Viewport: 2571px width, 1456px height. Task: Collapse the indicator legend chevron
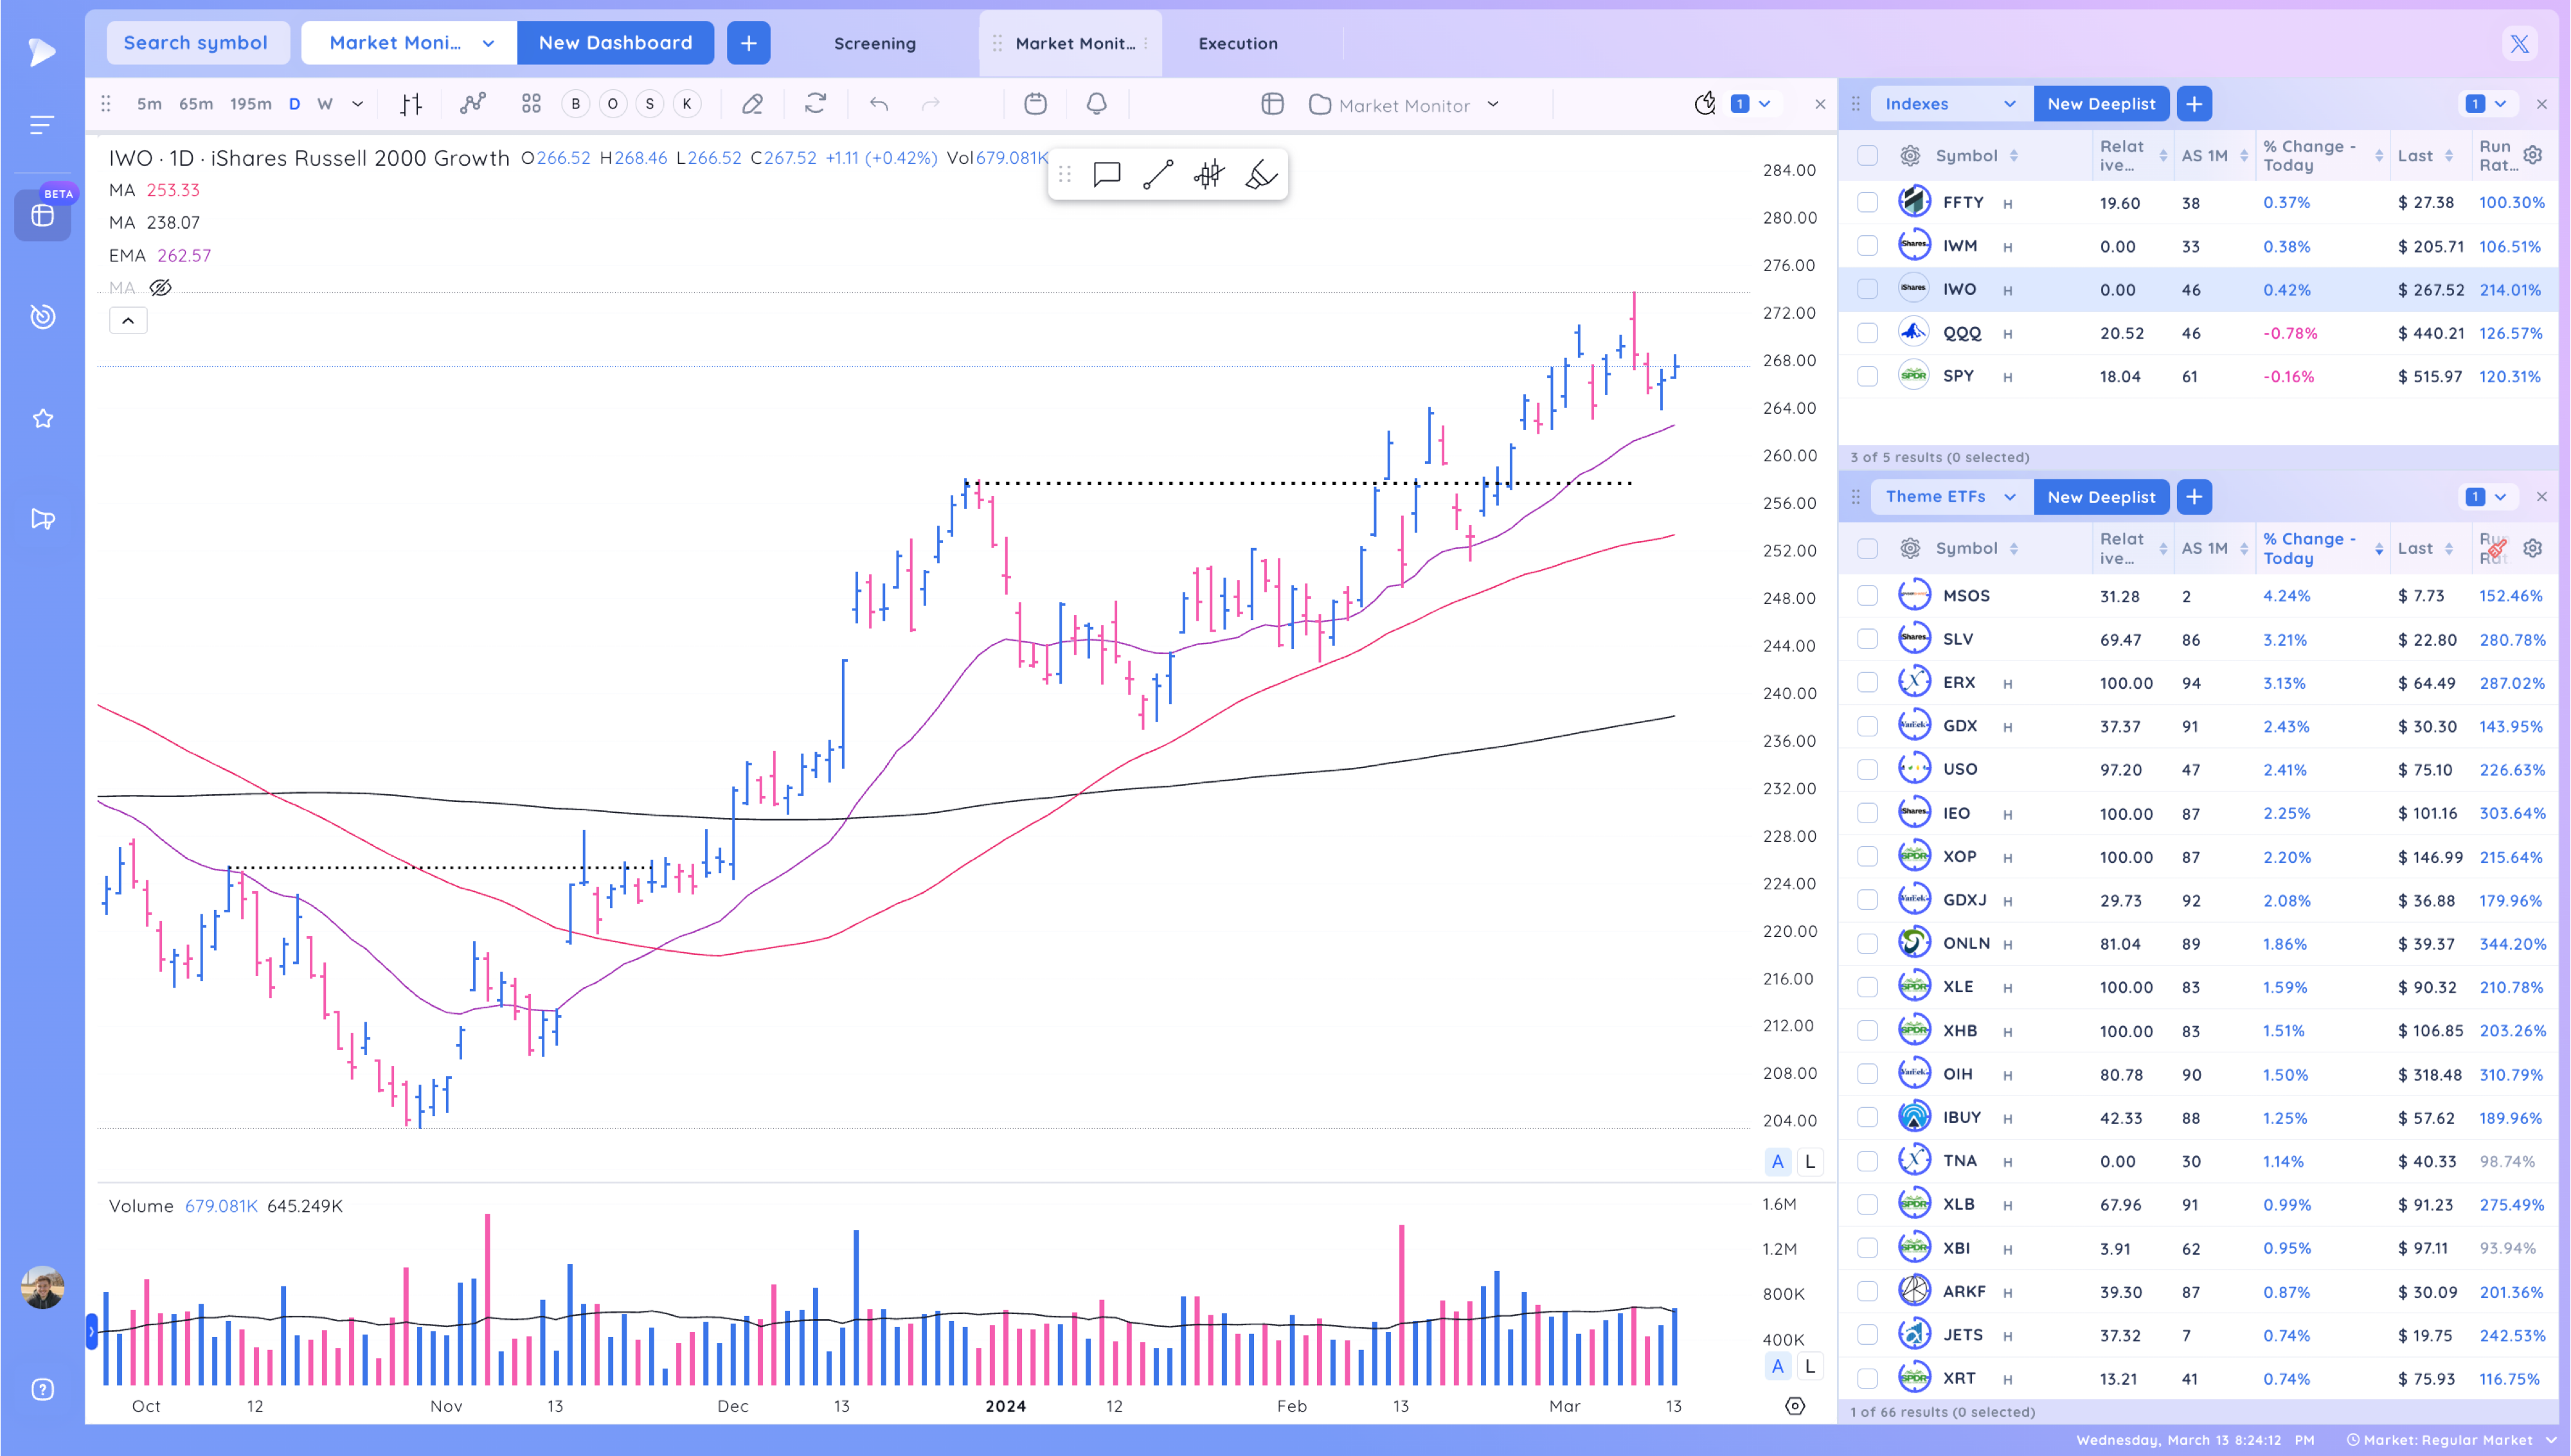coord(128,321)
